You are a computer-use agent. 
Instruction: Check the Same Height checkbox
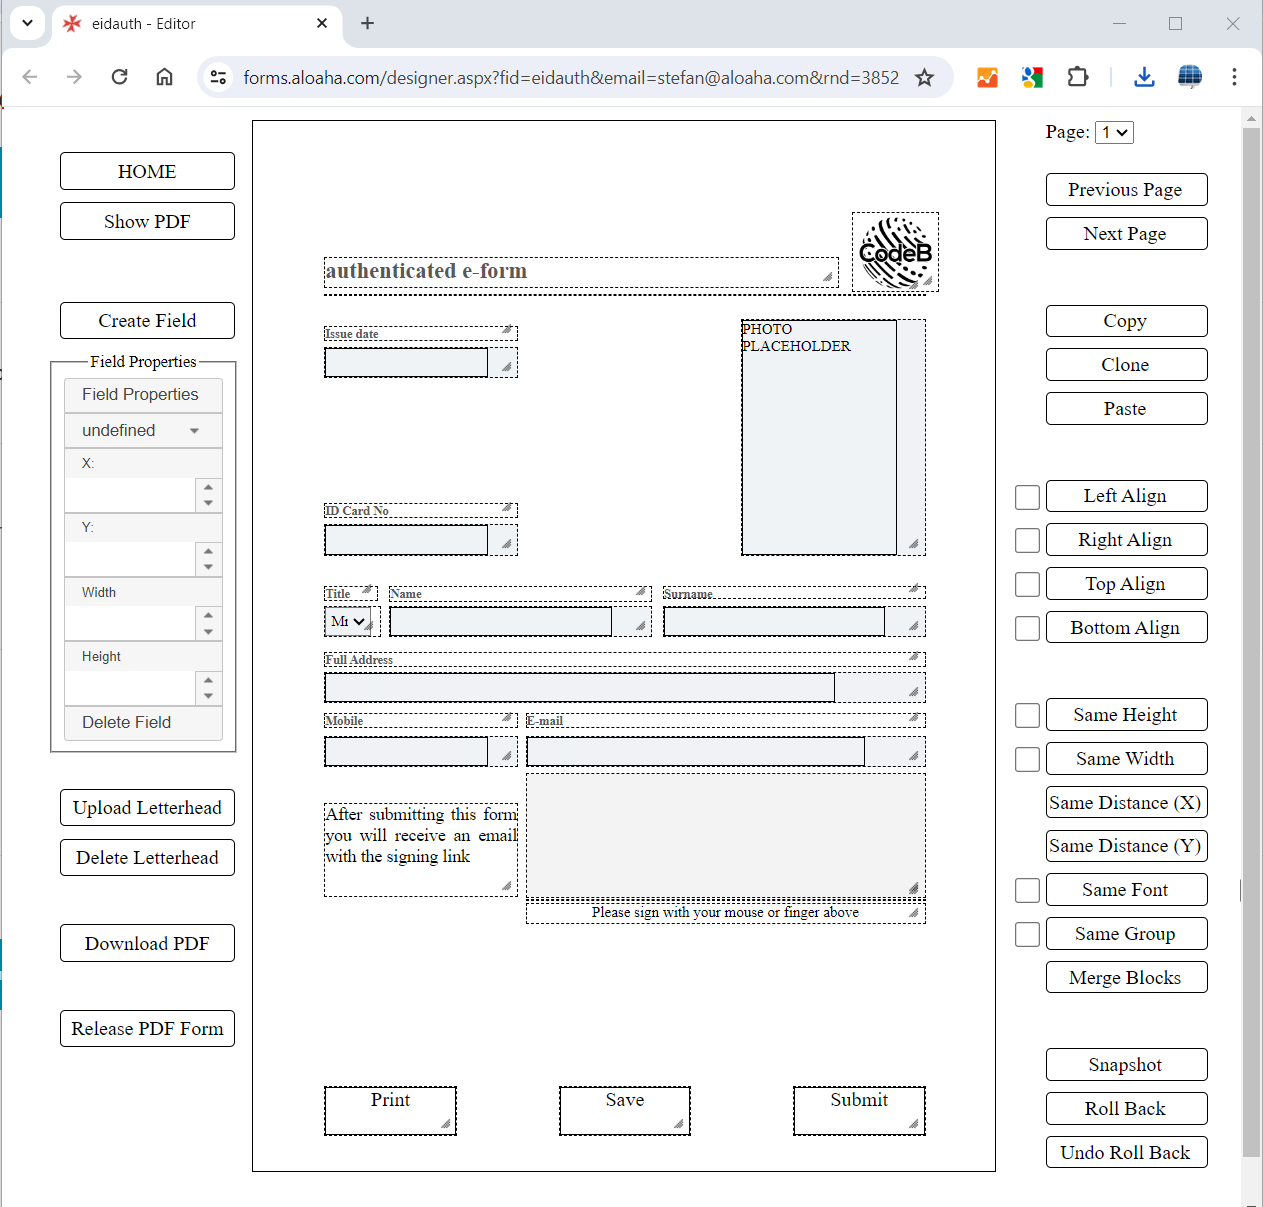1027,715
